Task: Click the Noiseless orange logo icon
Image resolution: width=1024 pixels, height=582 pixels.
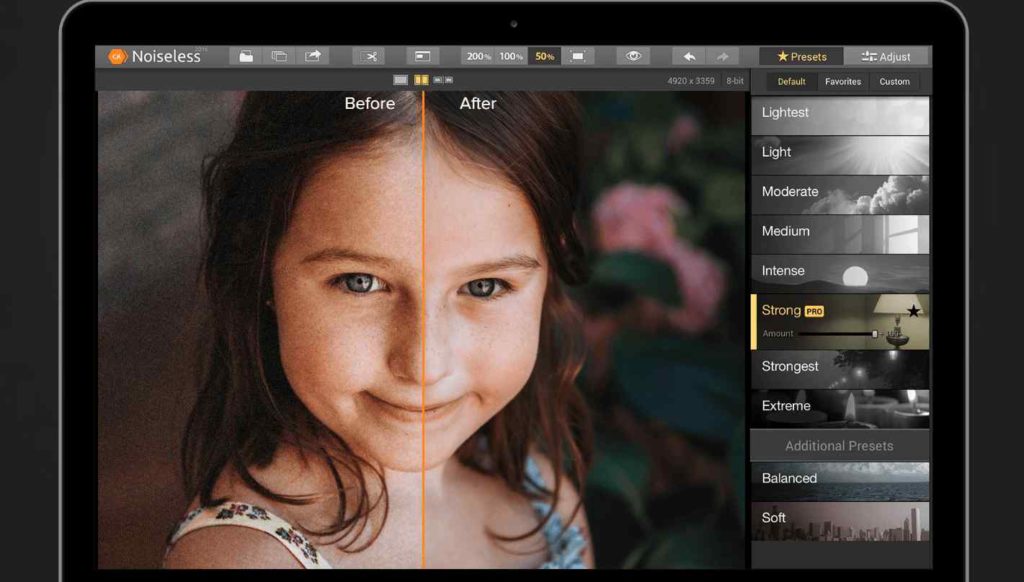Action: coord(117,56)
